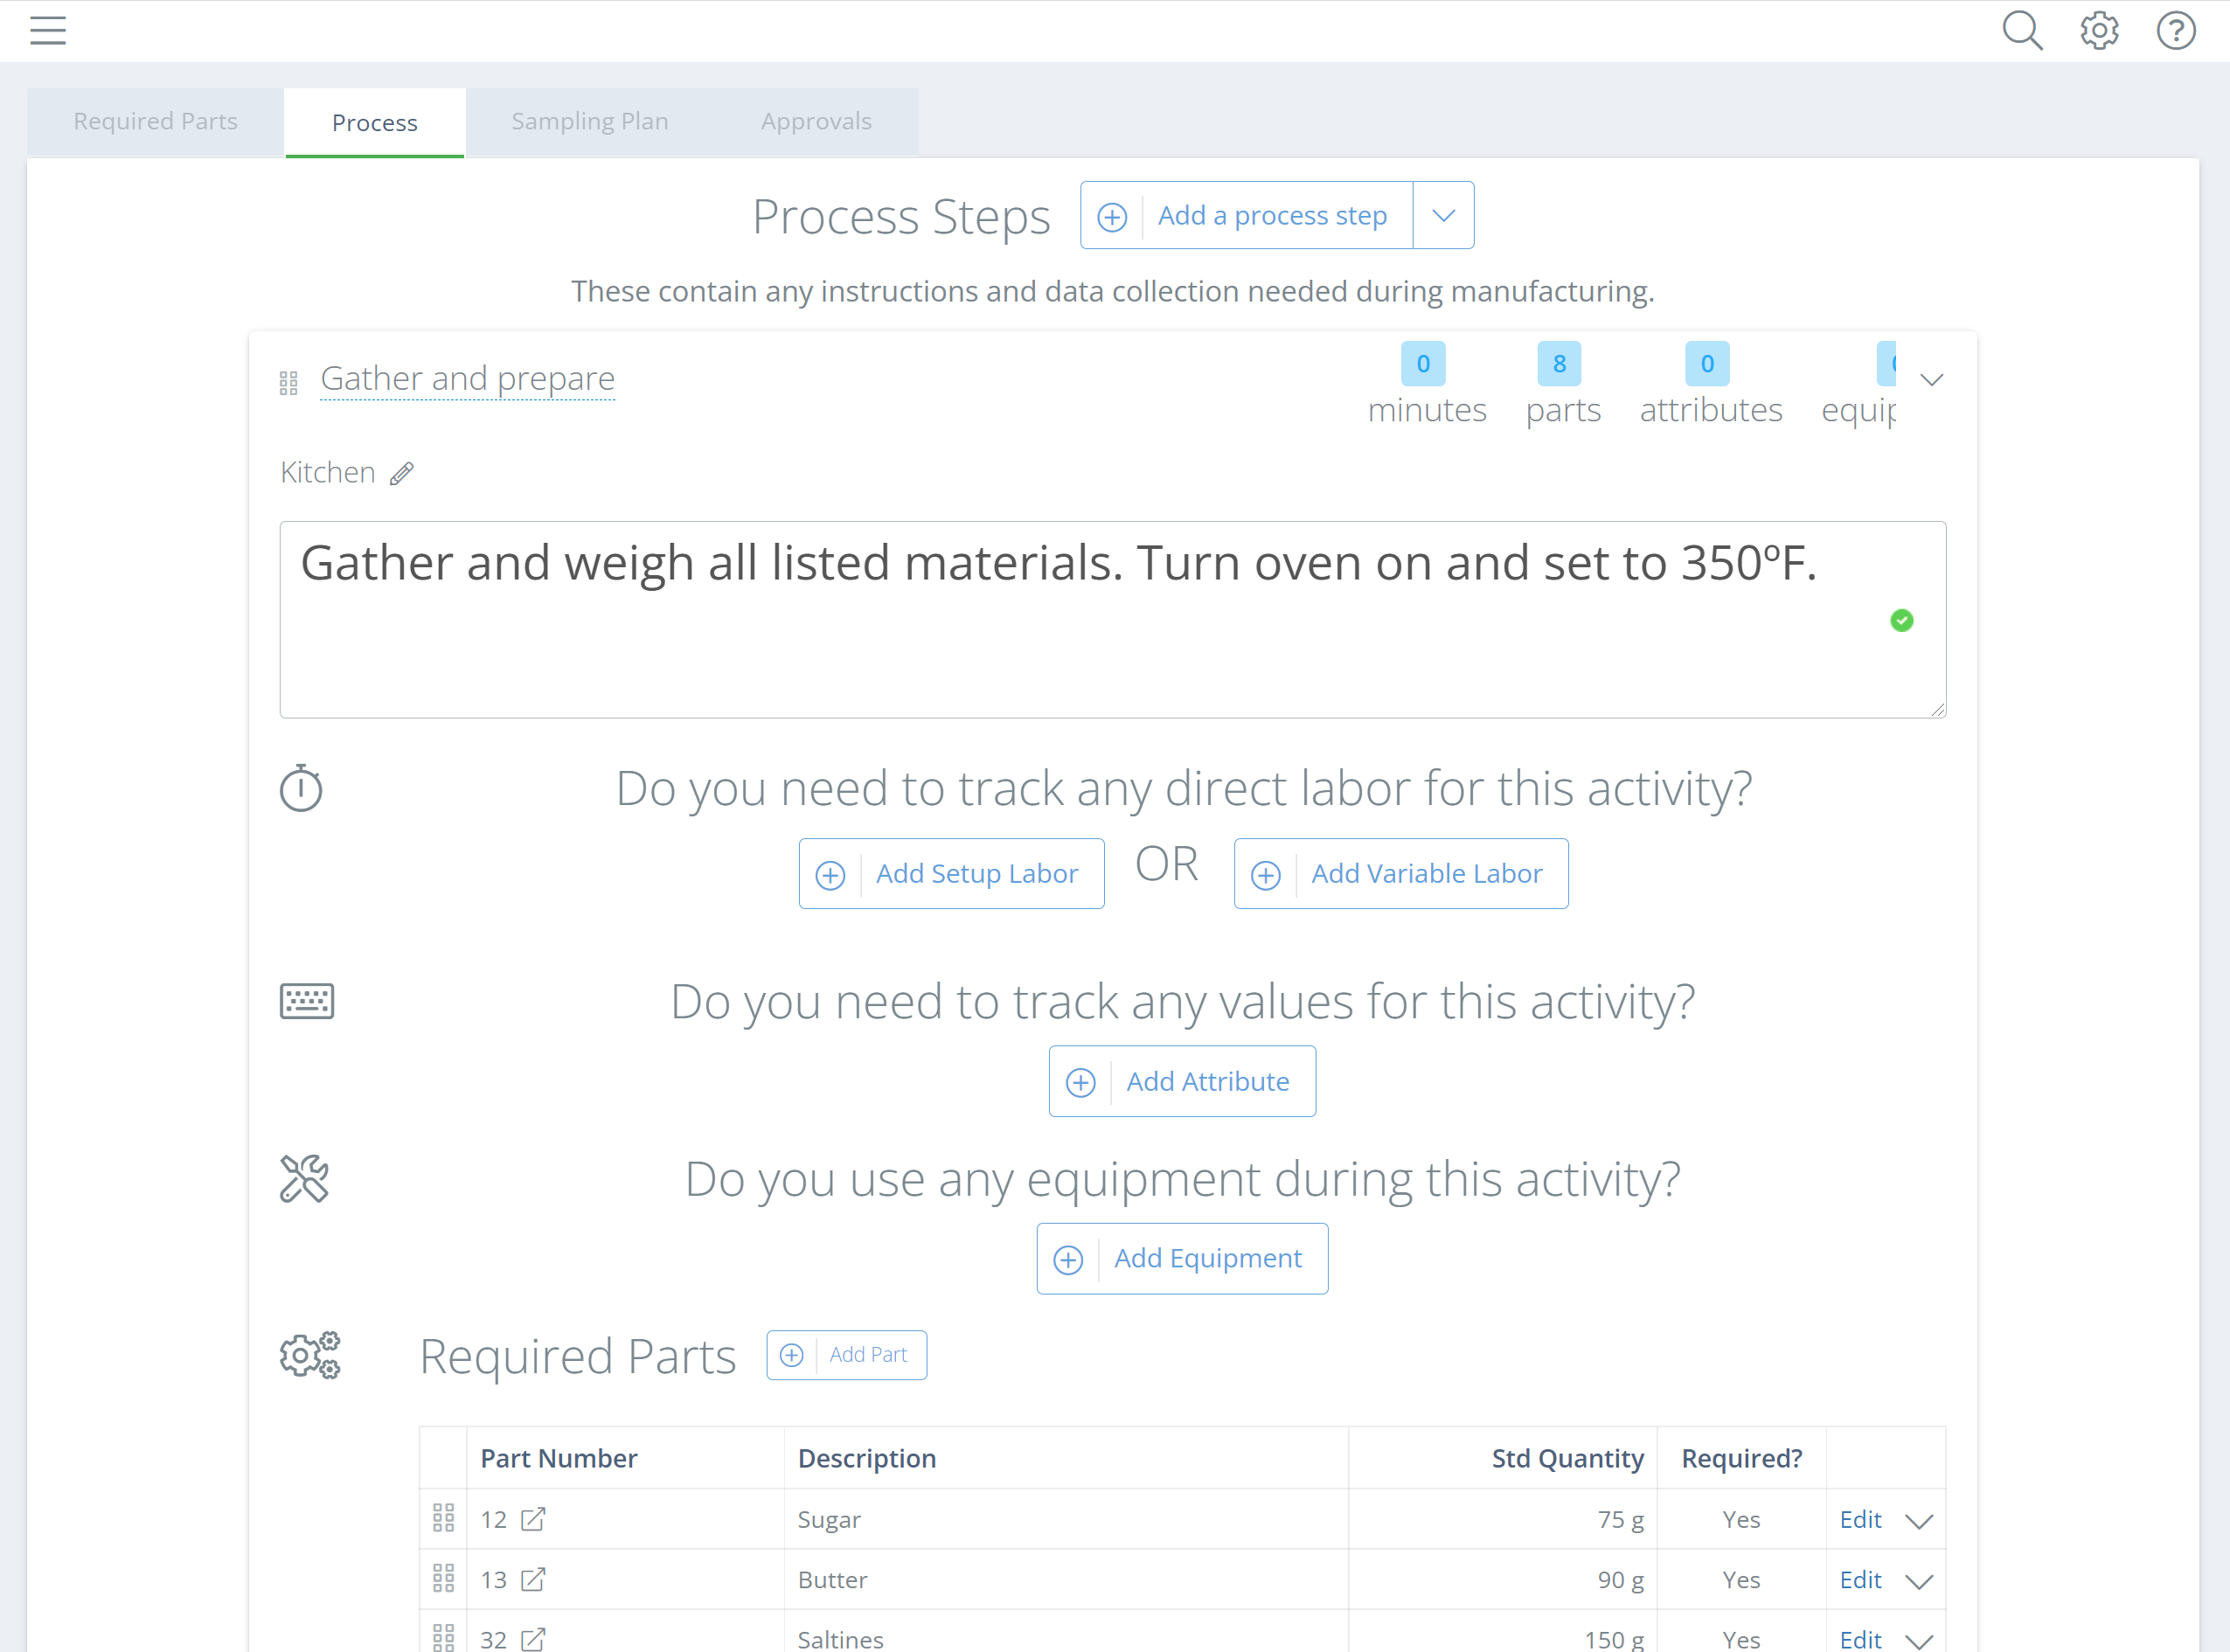
Task: Switch to the Sampling Plan tab
Action: click(589, 122)
